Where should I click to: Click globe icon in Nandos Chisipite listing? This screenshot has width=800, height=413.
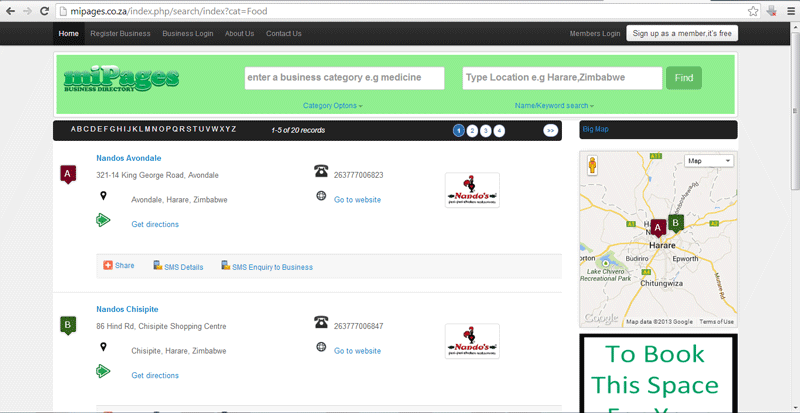(321, 347)
